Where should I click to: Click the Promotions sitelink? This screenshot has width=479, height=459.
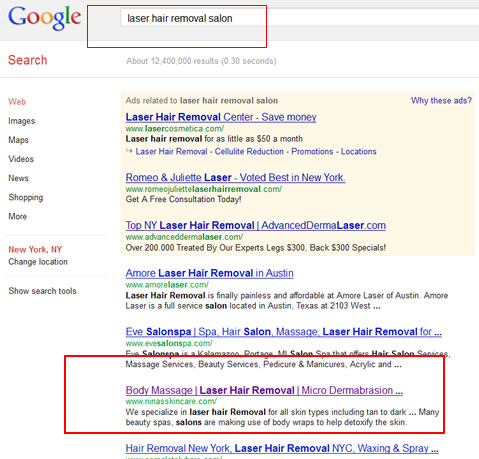pyautogui.click(x=312, y=152)
